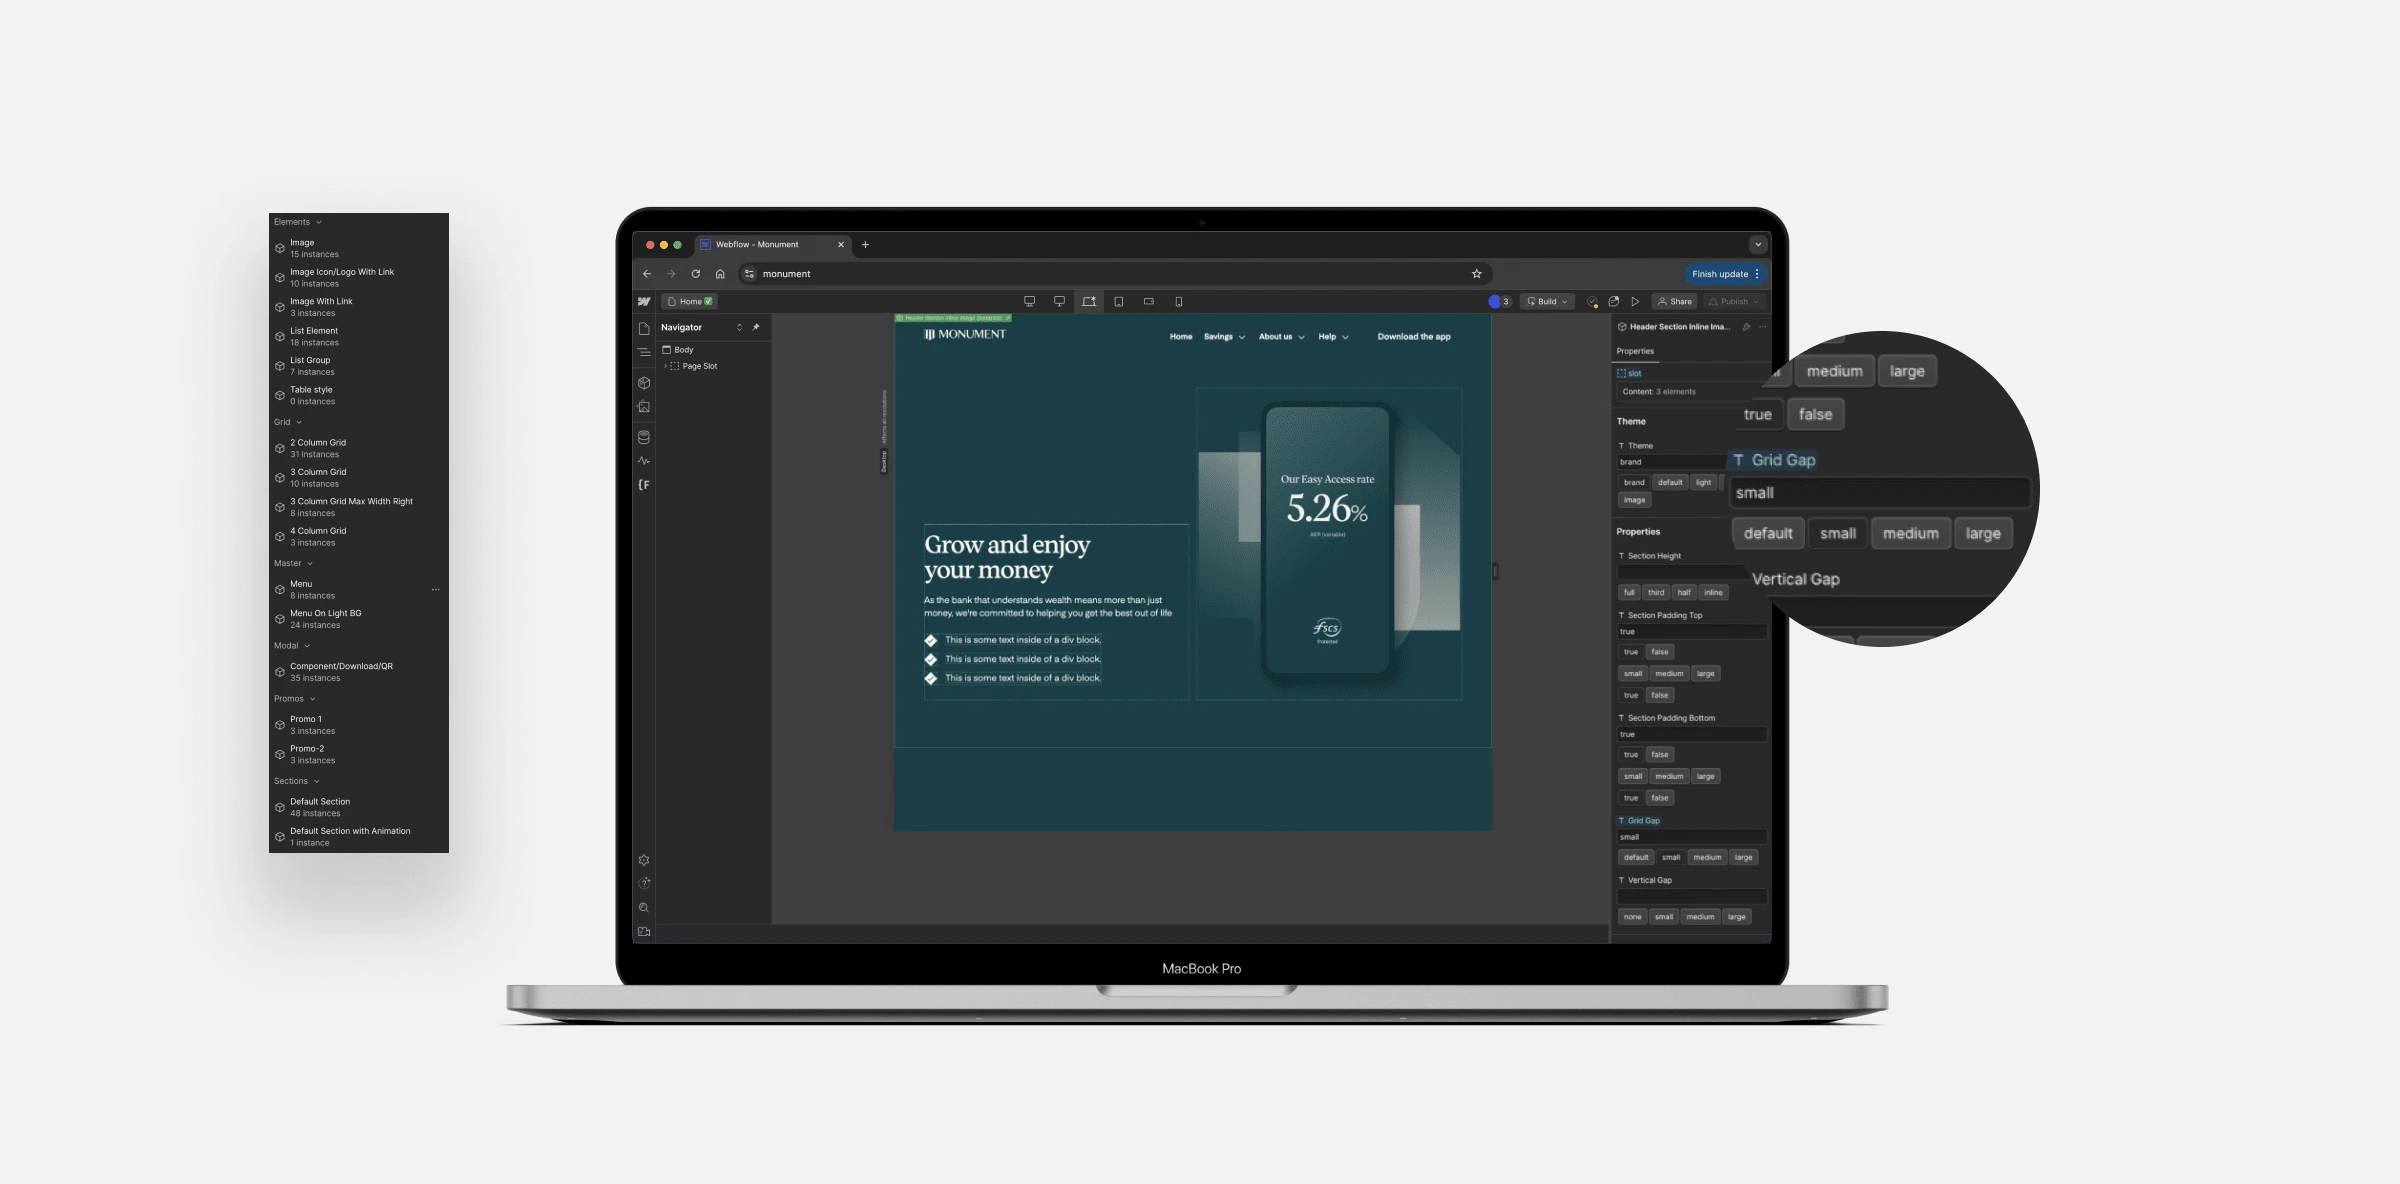Viewport: 2400px width, 1184px height.
Task: Open the Components cube icon in sidebar
Action: click(x=644, y=383)
